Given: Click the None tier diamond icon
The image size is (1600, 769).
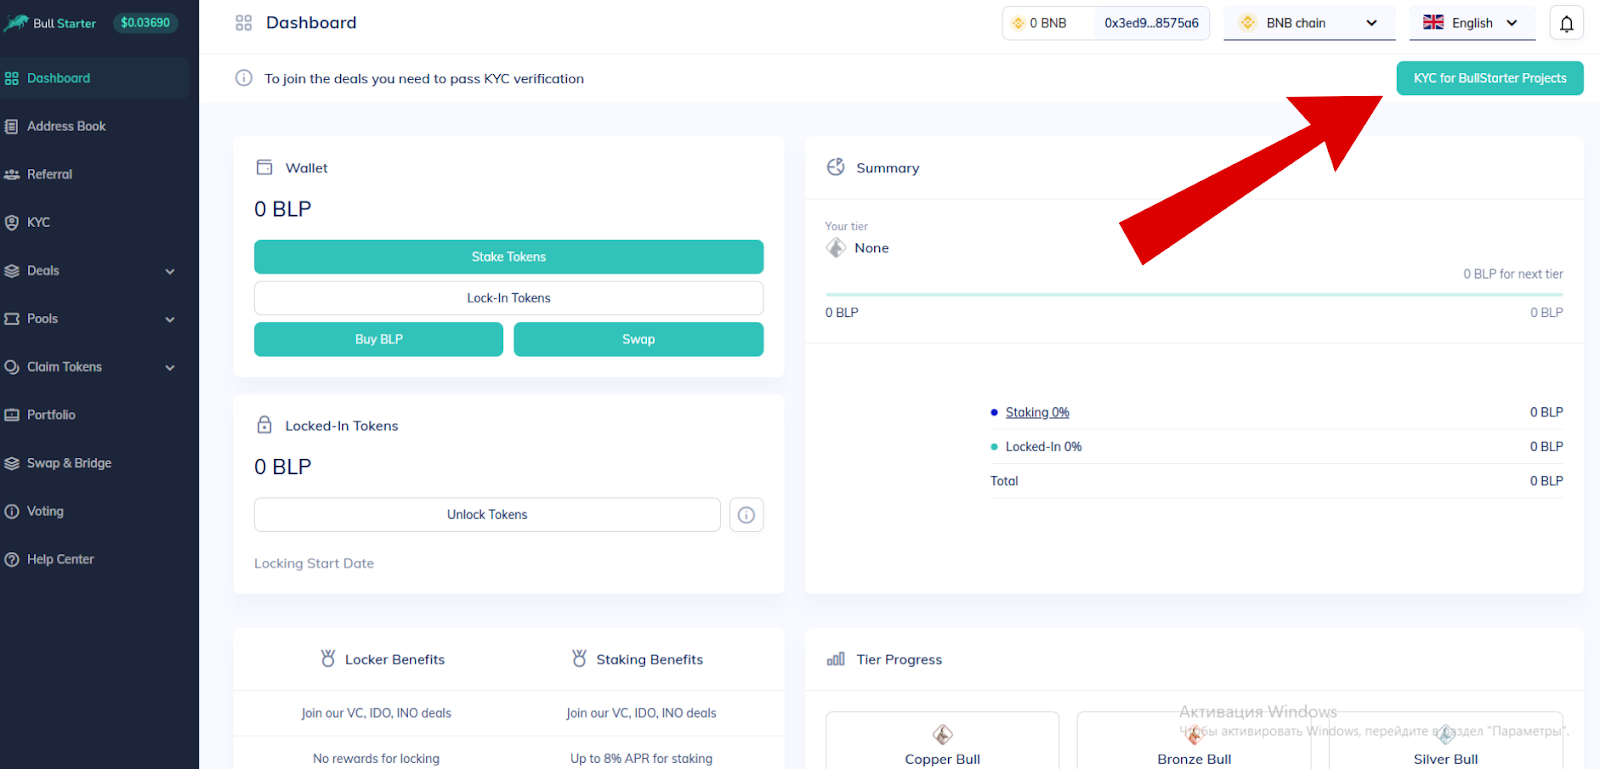Looking at the screenshot, I should tap(836, 248).
